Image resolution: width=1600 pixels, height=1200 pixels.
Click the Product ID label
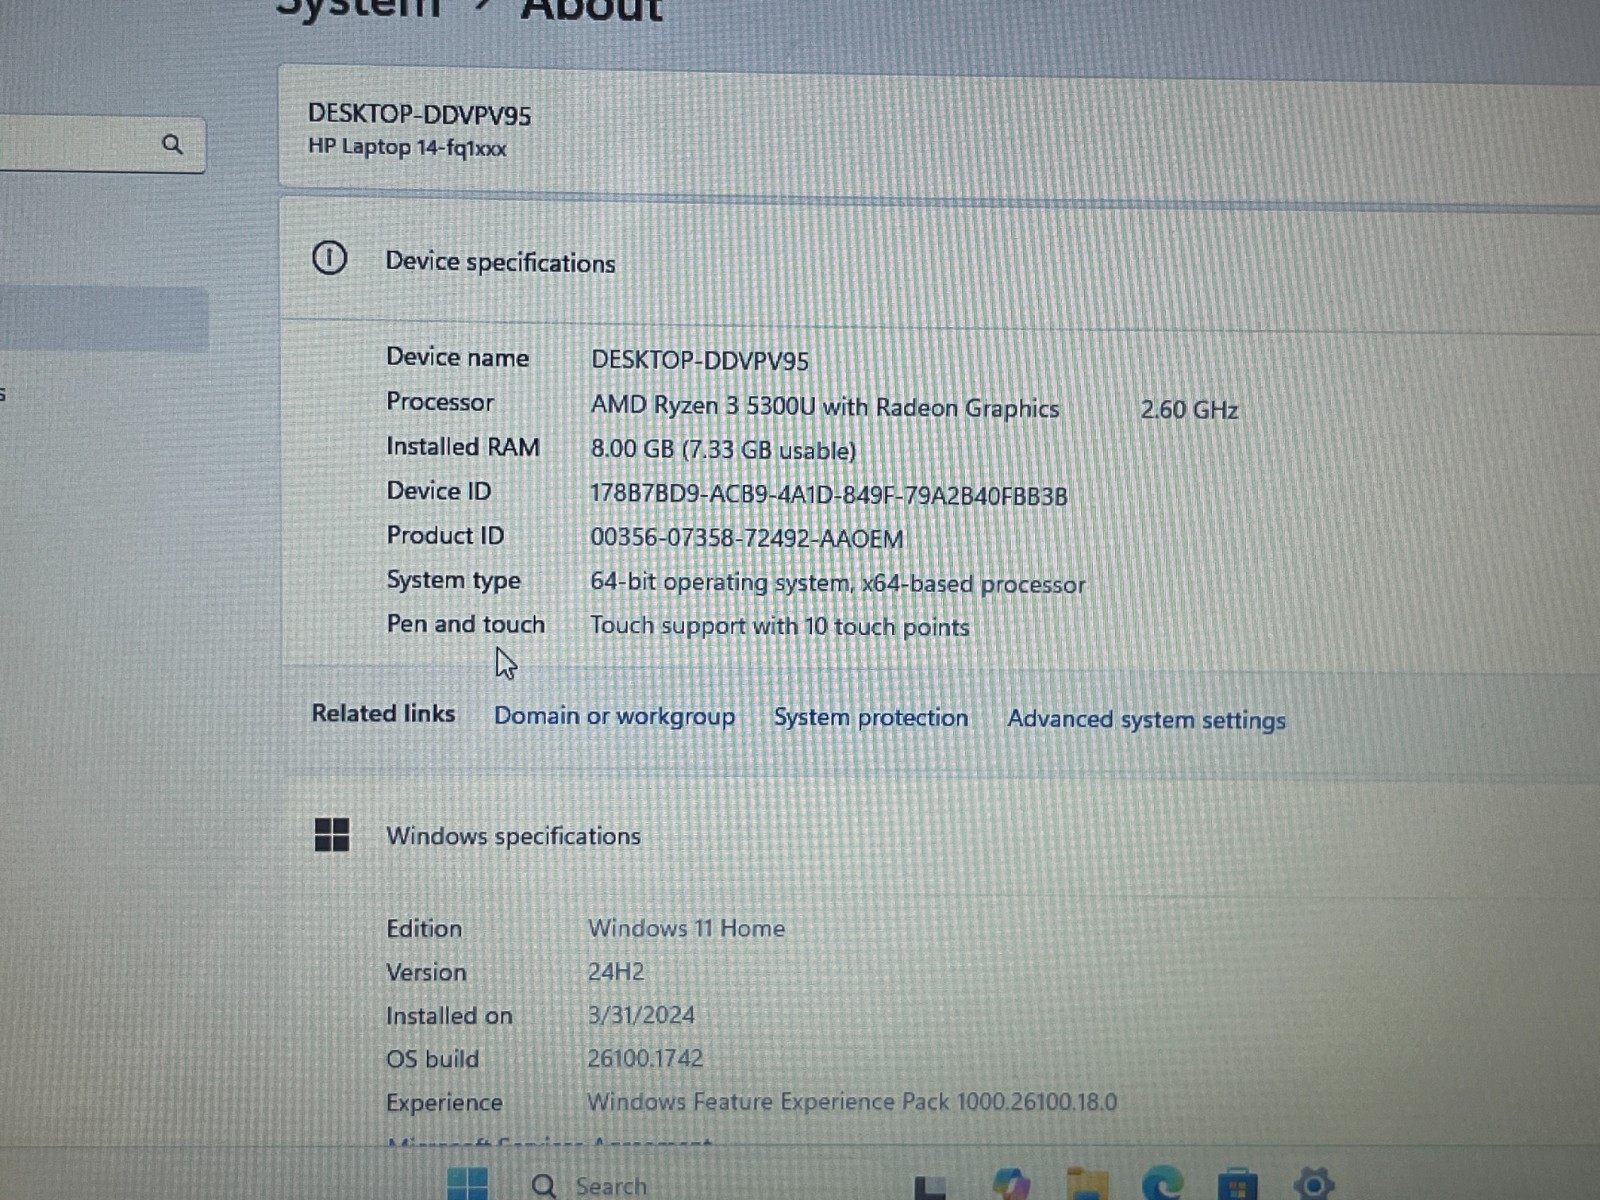(445, 535)
